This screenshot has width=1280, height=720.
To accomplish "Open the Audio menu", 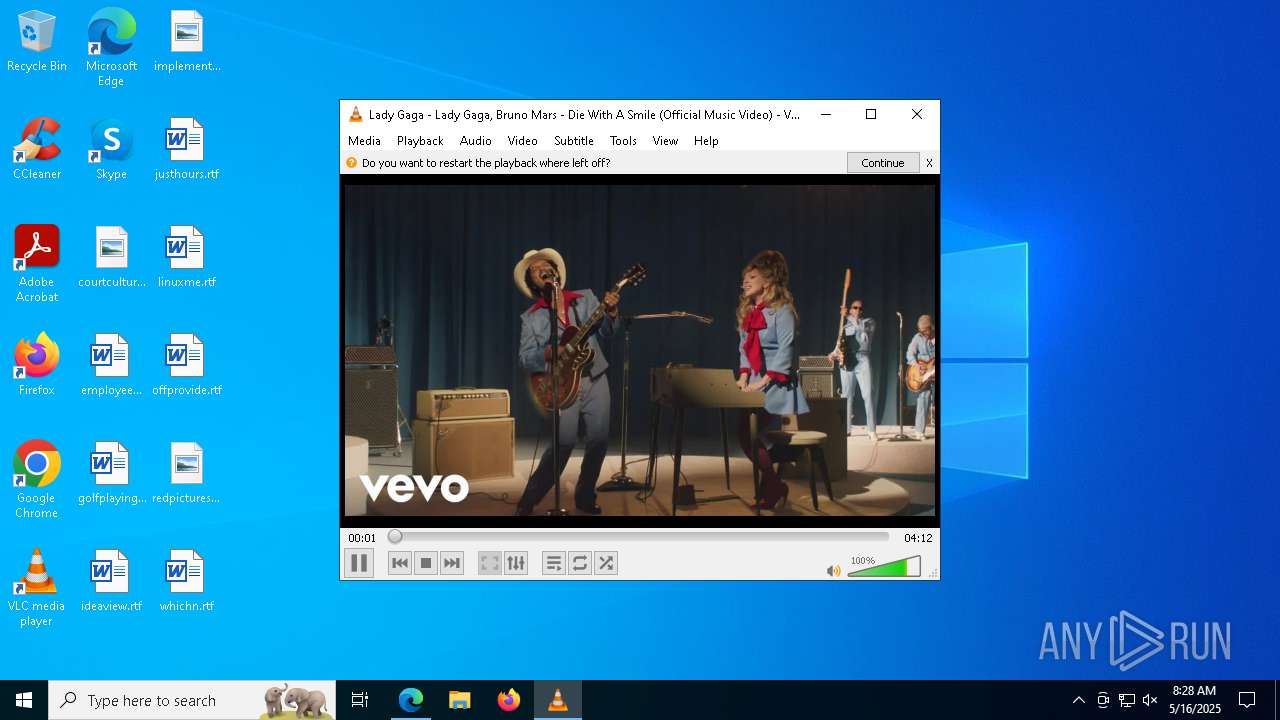I will pyautogui.click(x=476, y=141).
